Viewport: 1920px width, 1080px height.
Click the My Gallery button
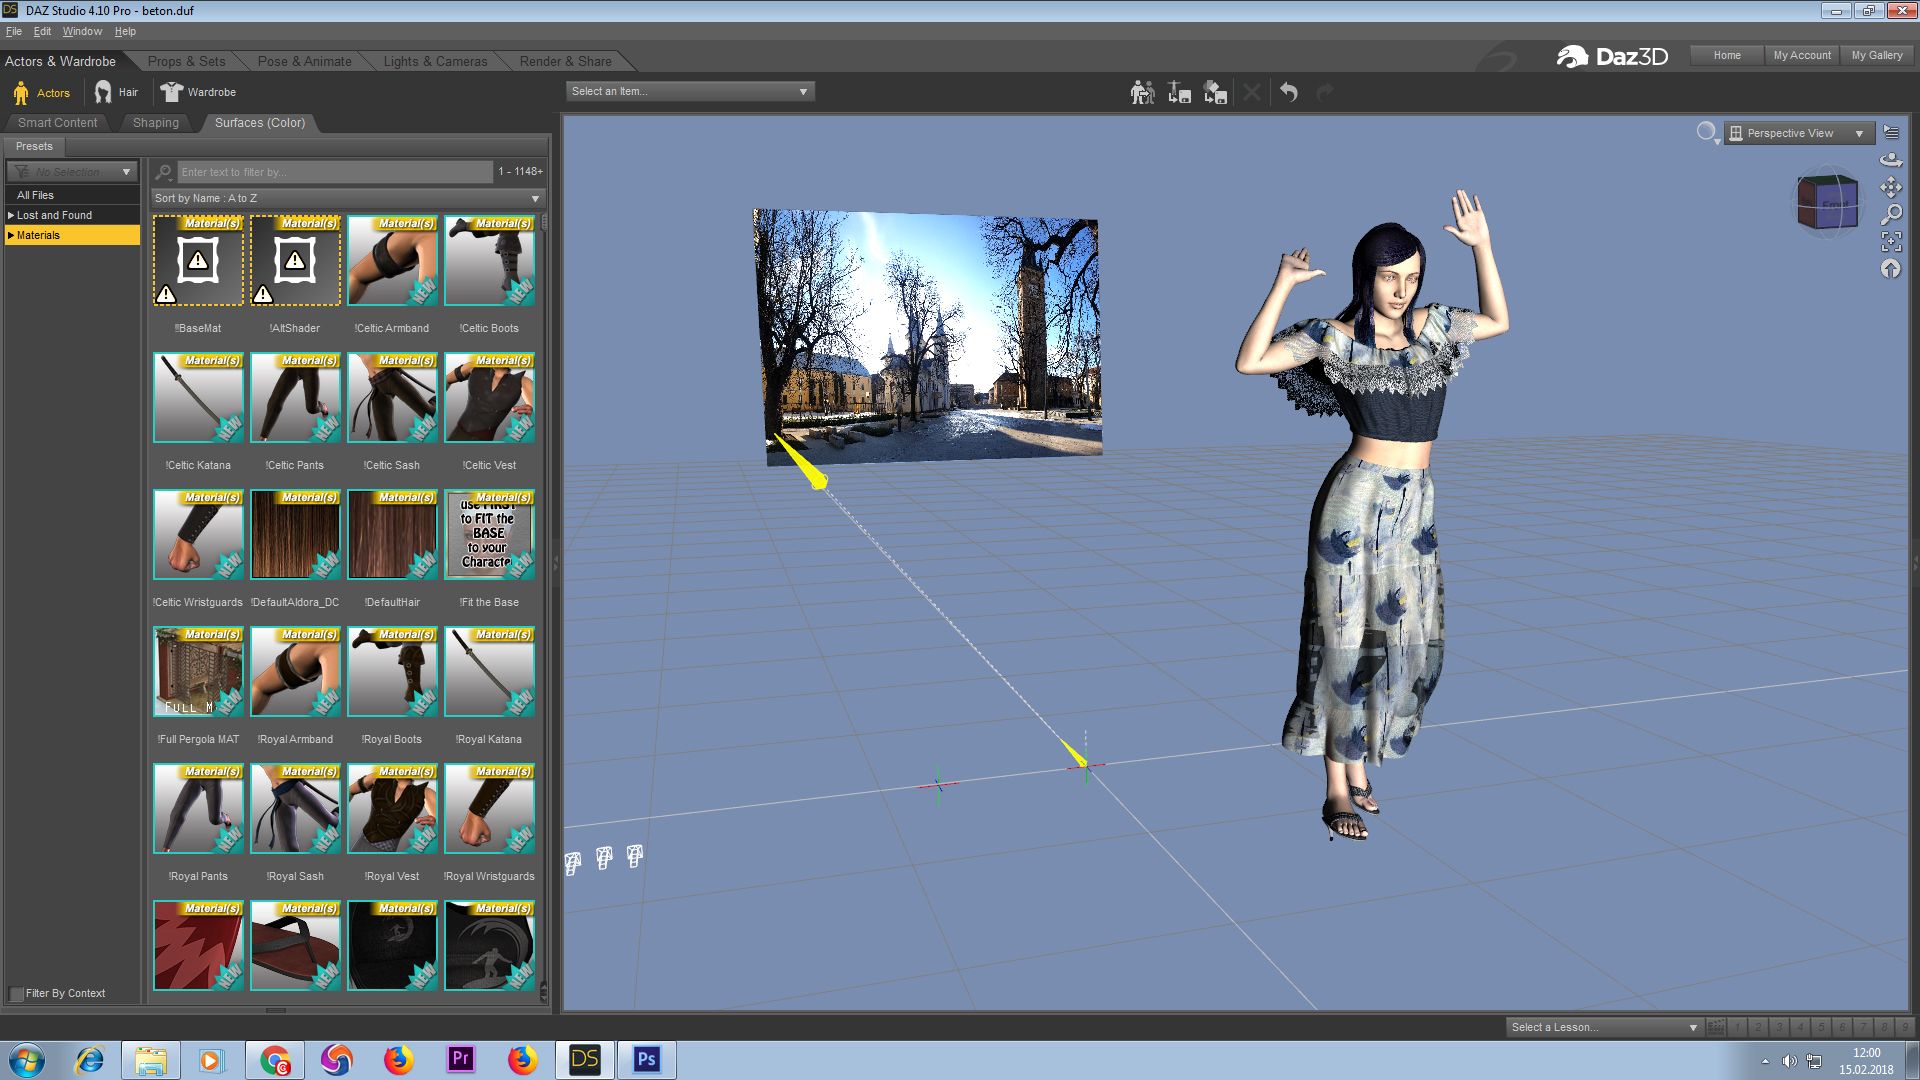tap(1876, 55)
